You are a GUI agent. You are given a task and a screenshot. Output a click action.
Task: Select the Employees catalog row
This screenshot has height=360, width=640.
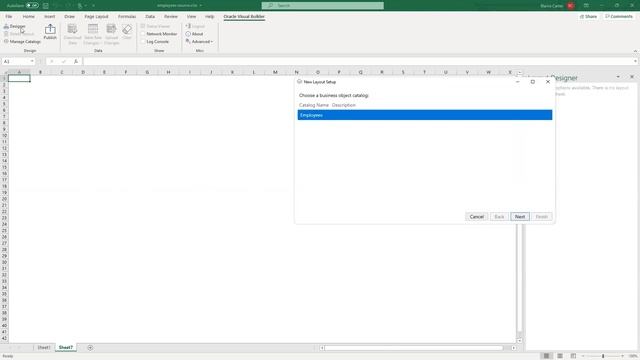pyautogui.click(x=425, y=115)
